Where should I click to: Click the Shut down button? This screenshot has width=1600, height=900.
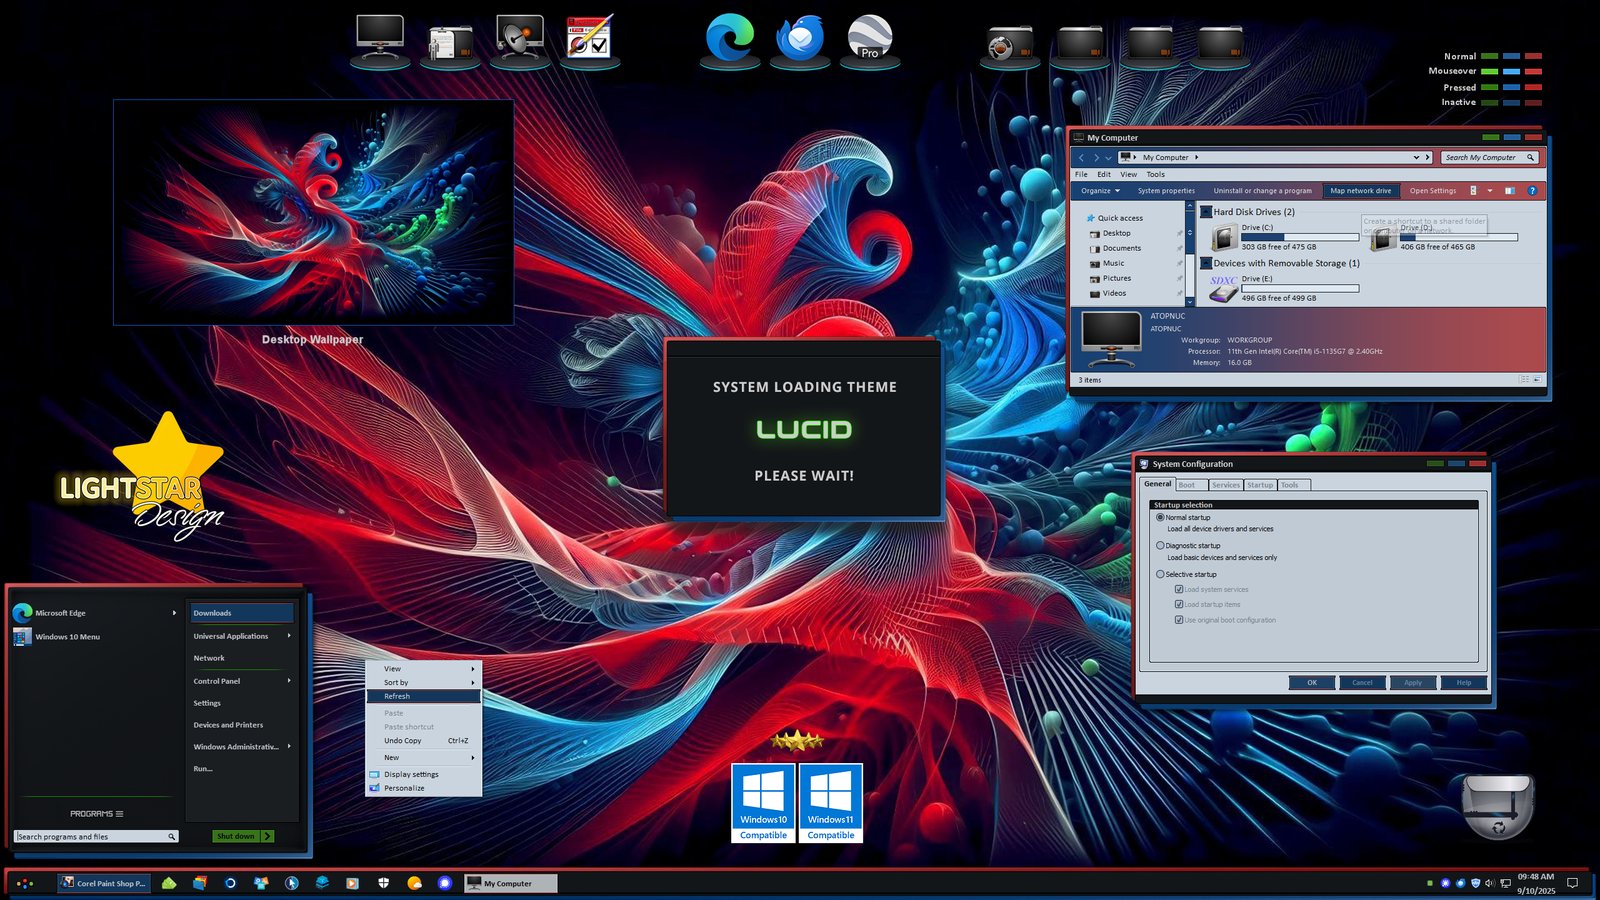coord(236,836)
